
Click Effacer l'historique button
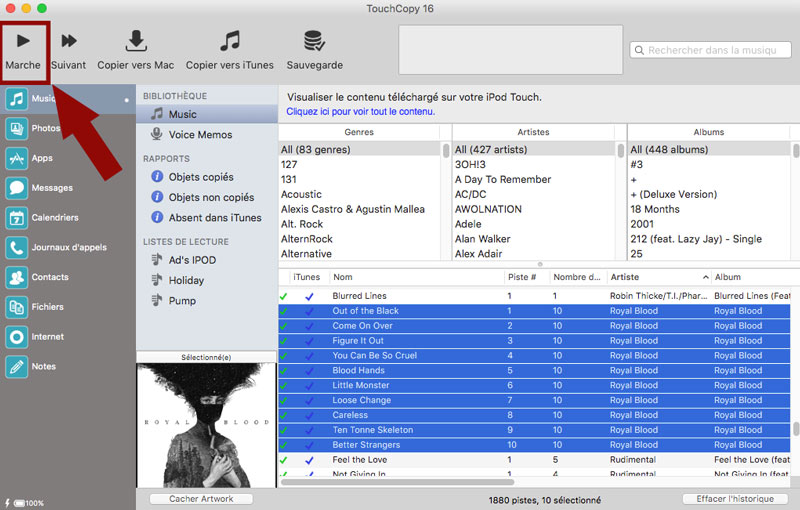pyautogui.click(x=735, y=499)
